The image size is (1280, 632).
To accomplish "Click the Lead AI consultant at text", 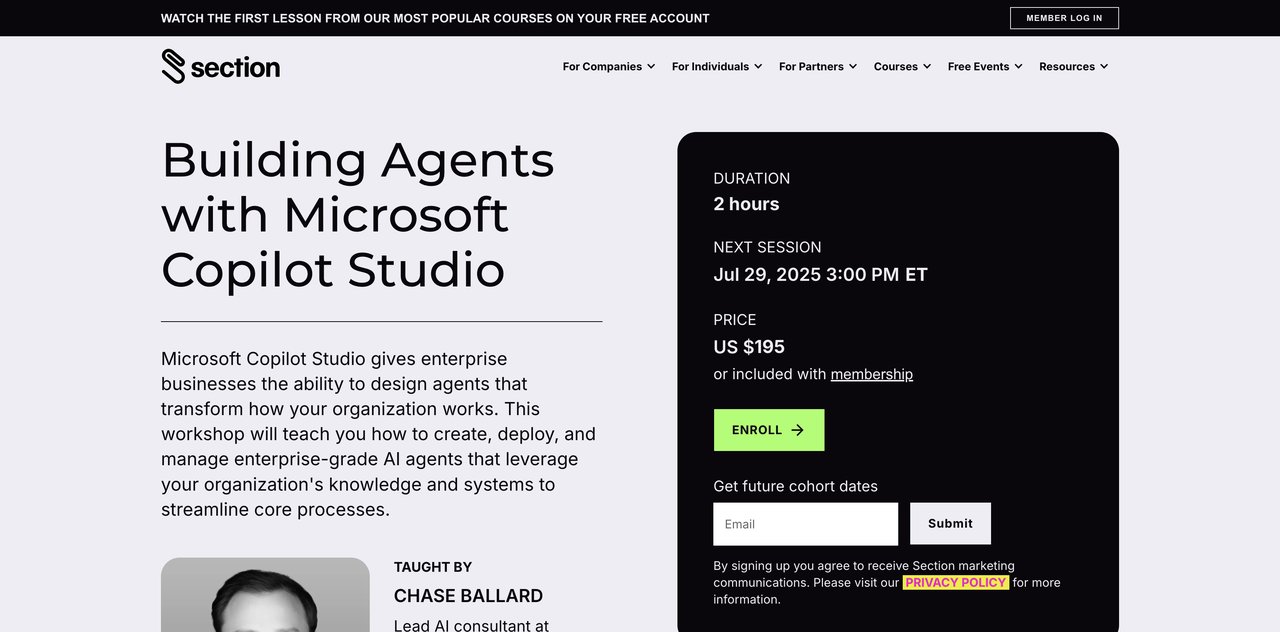I will (471, 626).
